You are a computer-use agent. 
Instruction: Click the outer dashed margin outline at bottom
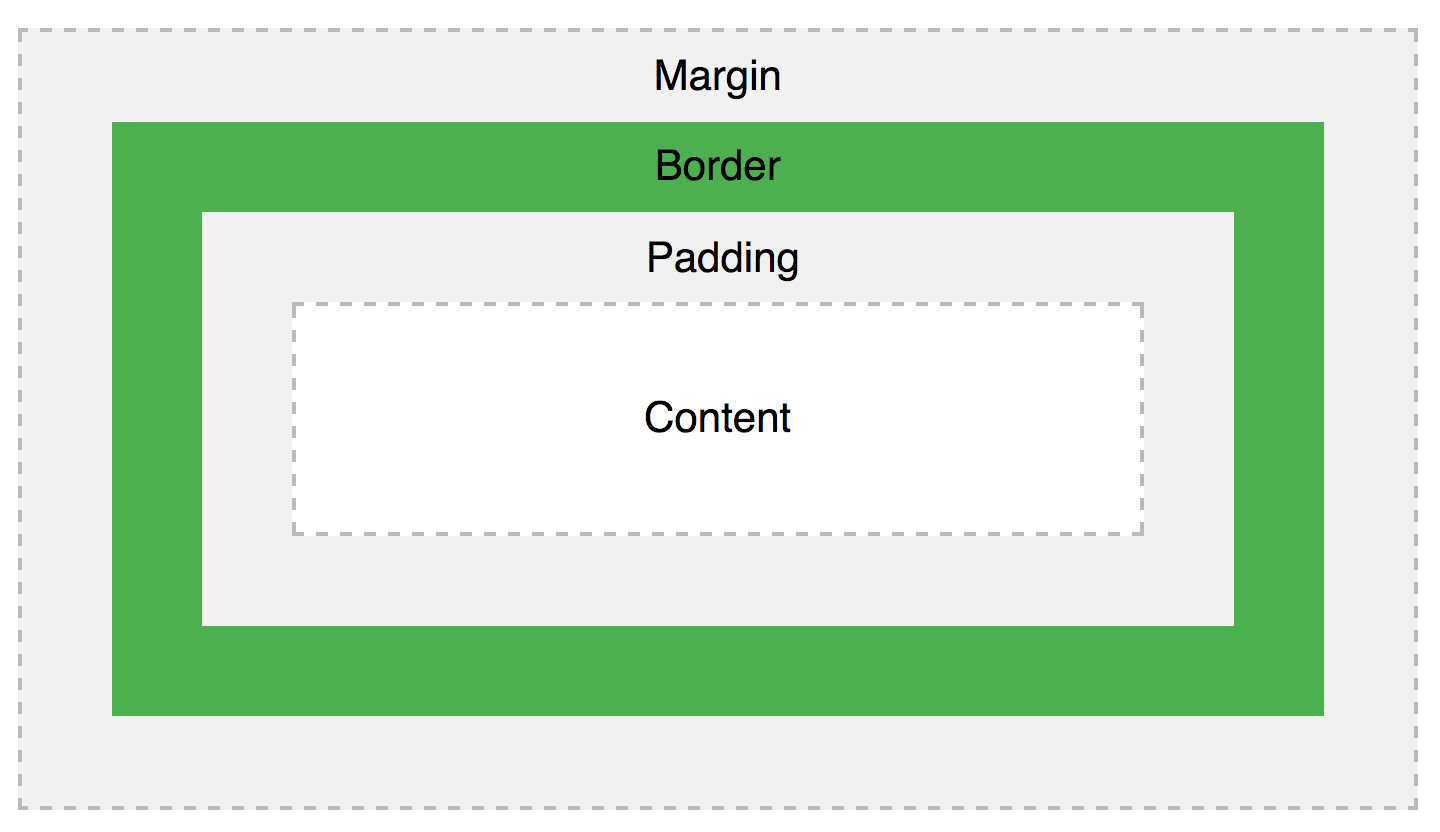tap(718, 807)
